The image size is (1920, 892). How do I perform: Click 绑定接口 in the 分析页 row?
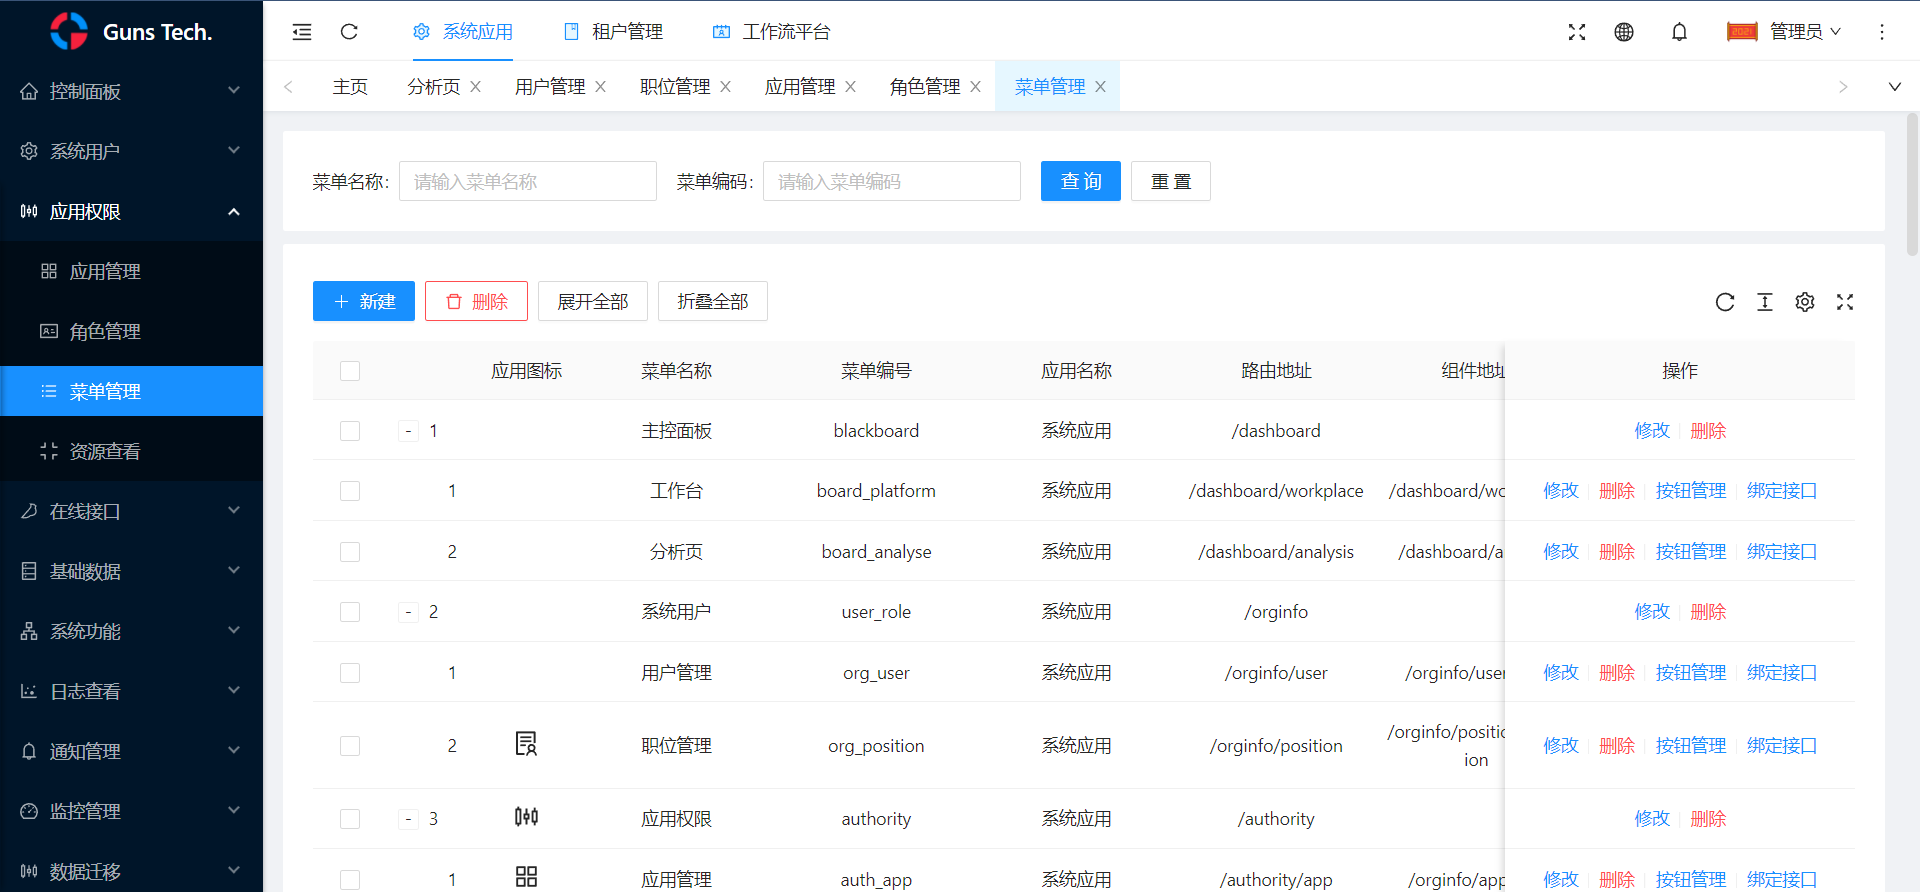click(1782, 552)
